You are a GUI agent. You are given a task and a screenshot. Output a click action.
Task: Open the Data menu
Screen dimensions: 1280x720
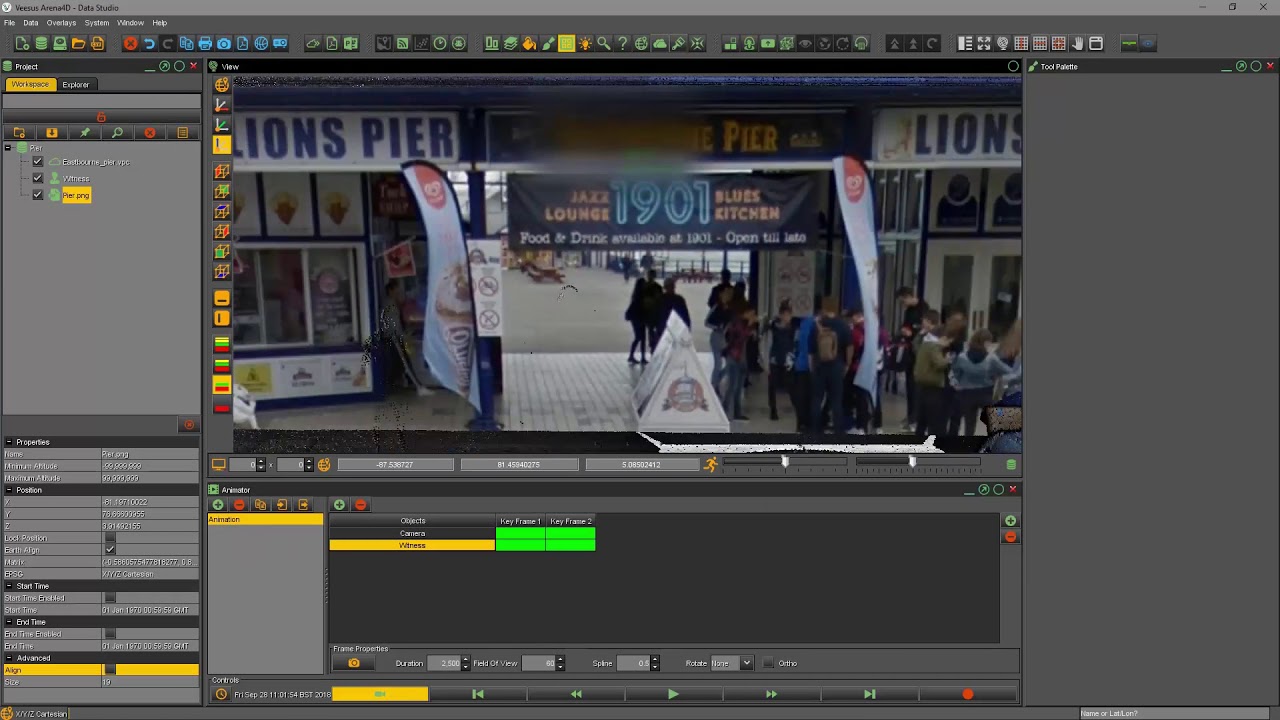point(31,22)
